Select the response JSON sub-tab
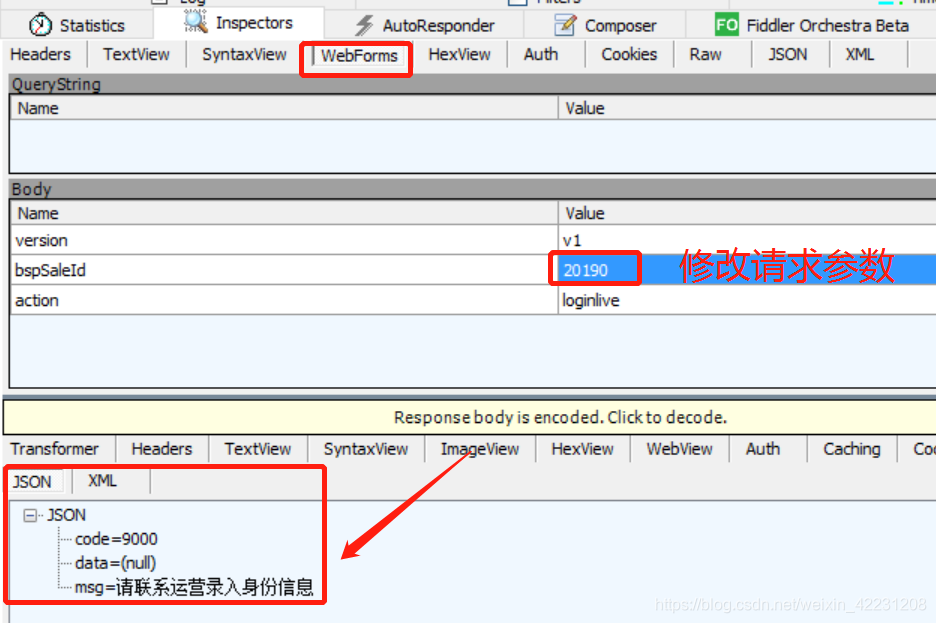The width and height of the screenshot is (936, 623). pyautogui.click(x=32, y=482)
